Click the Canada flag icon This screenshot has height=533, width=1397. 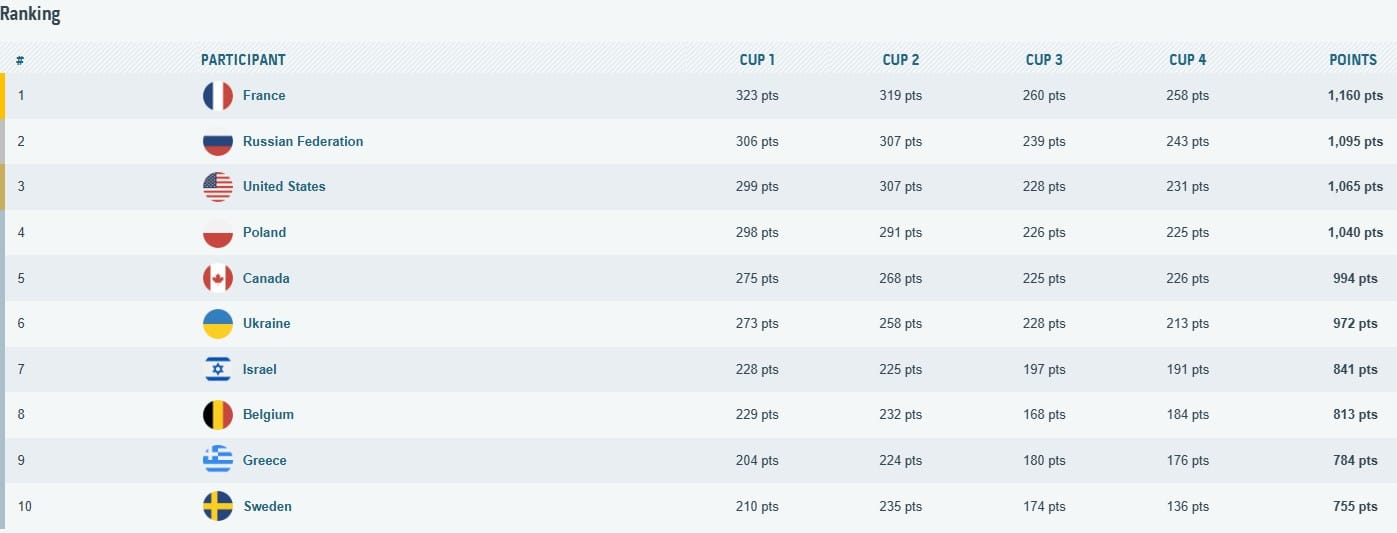click(x=218, y=279)
